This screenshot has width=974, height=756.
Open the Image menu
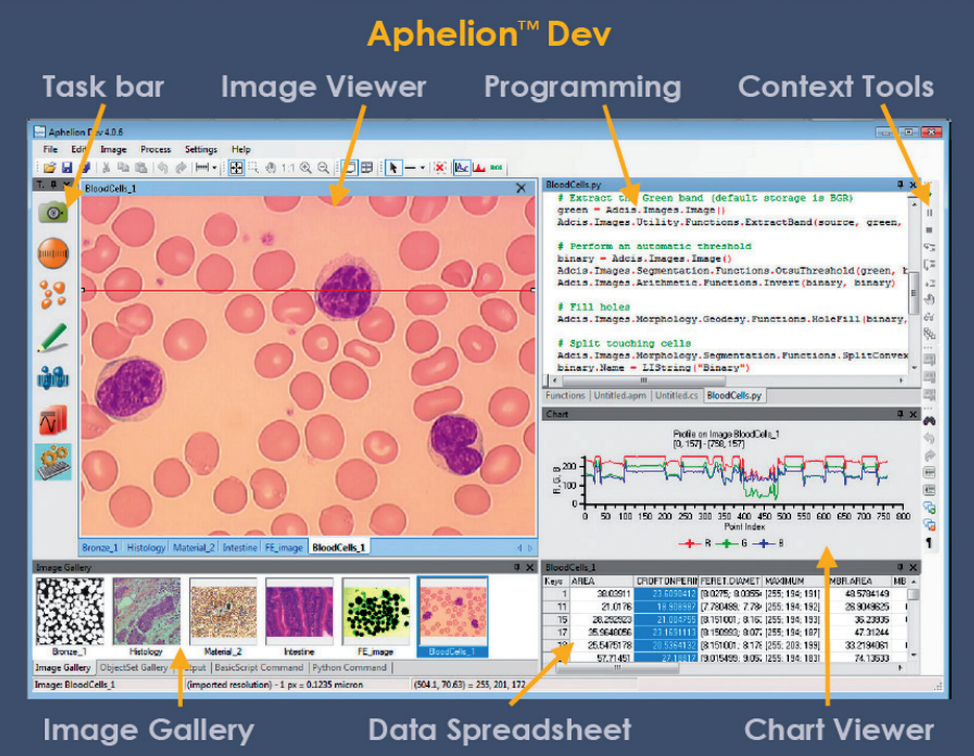coord(113,150)
